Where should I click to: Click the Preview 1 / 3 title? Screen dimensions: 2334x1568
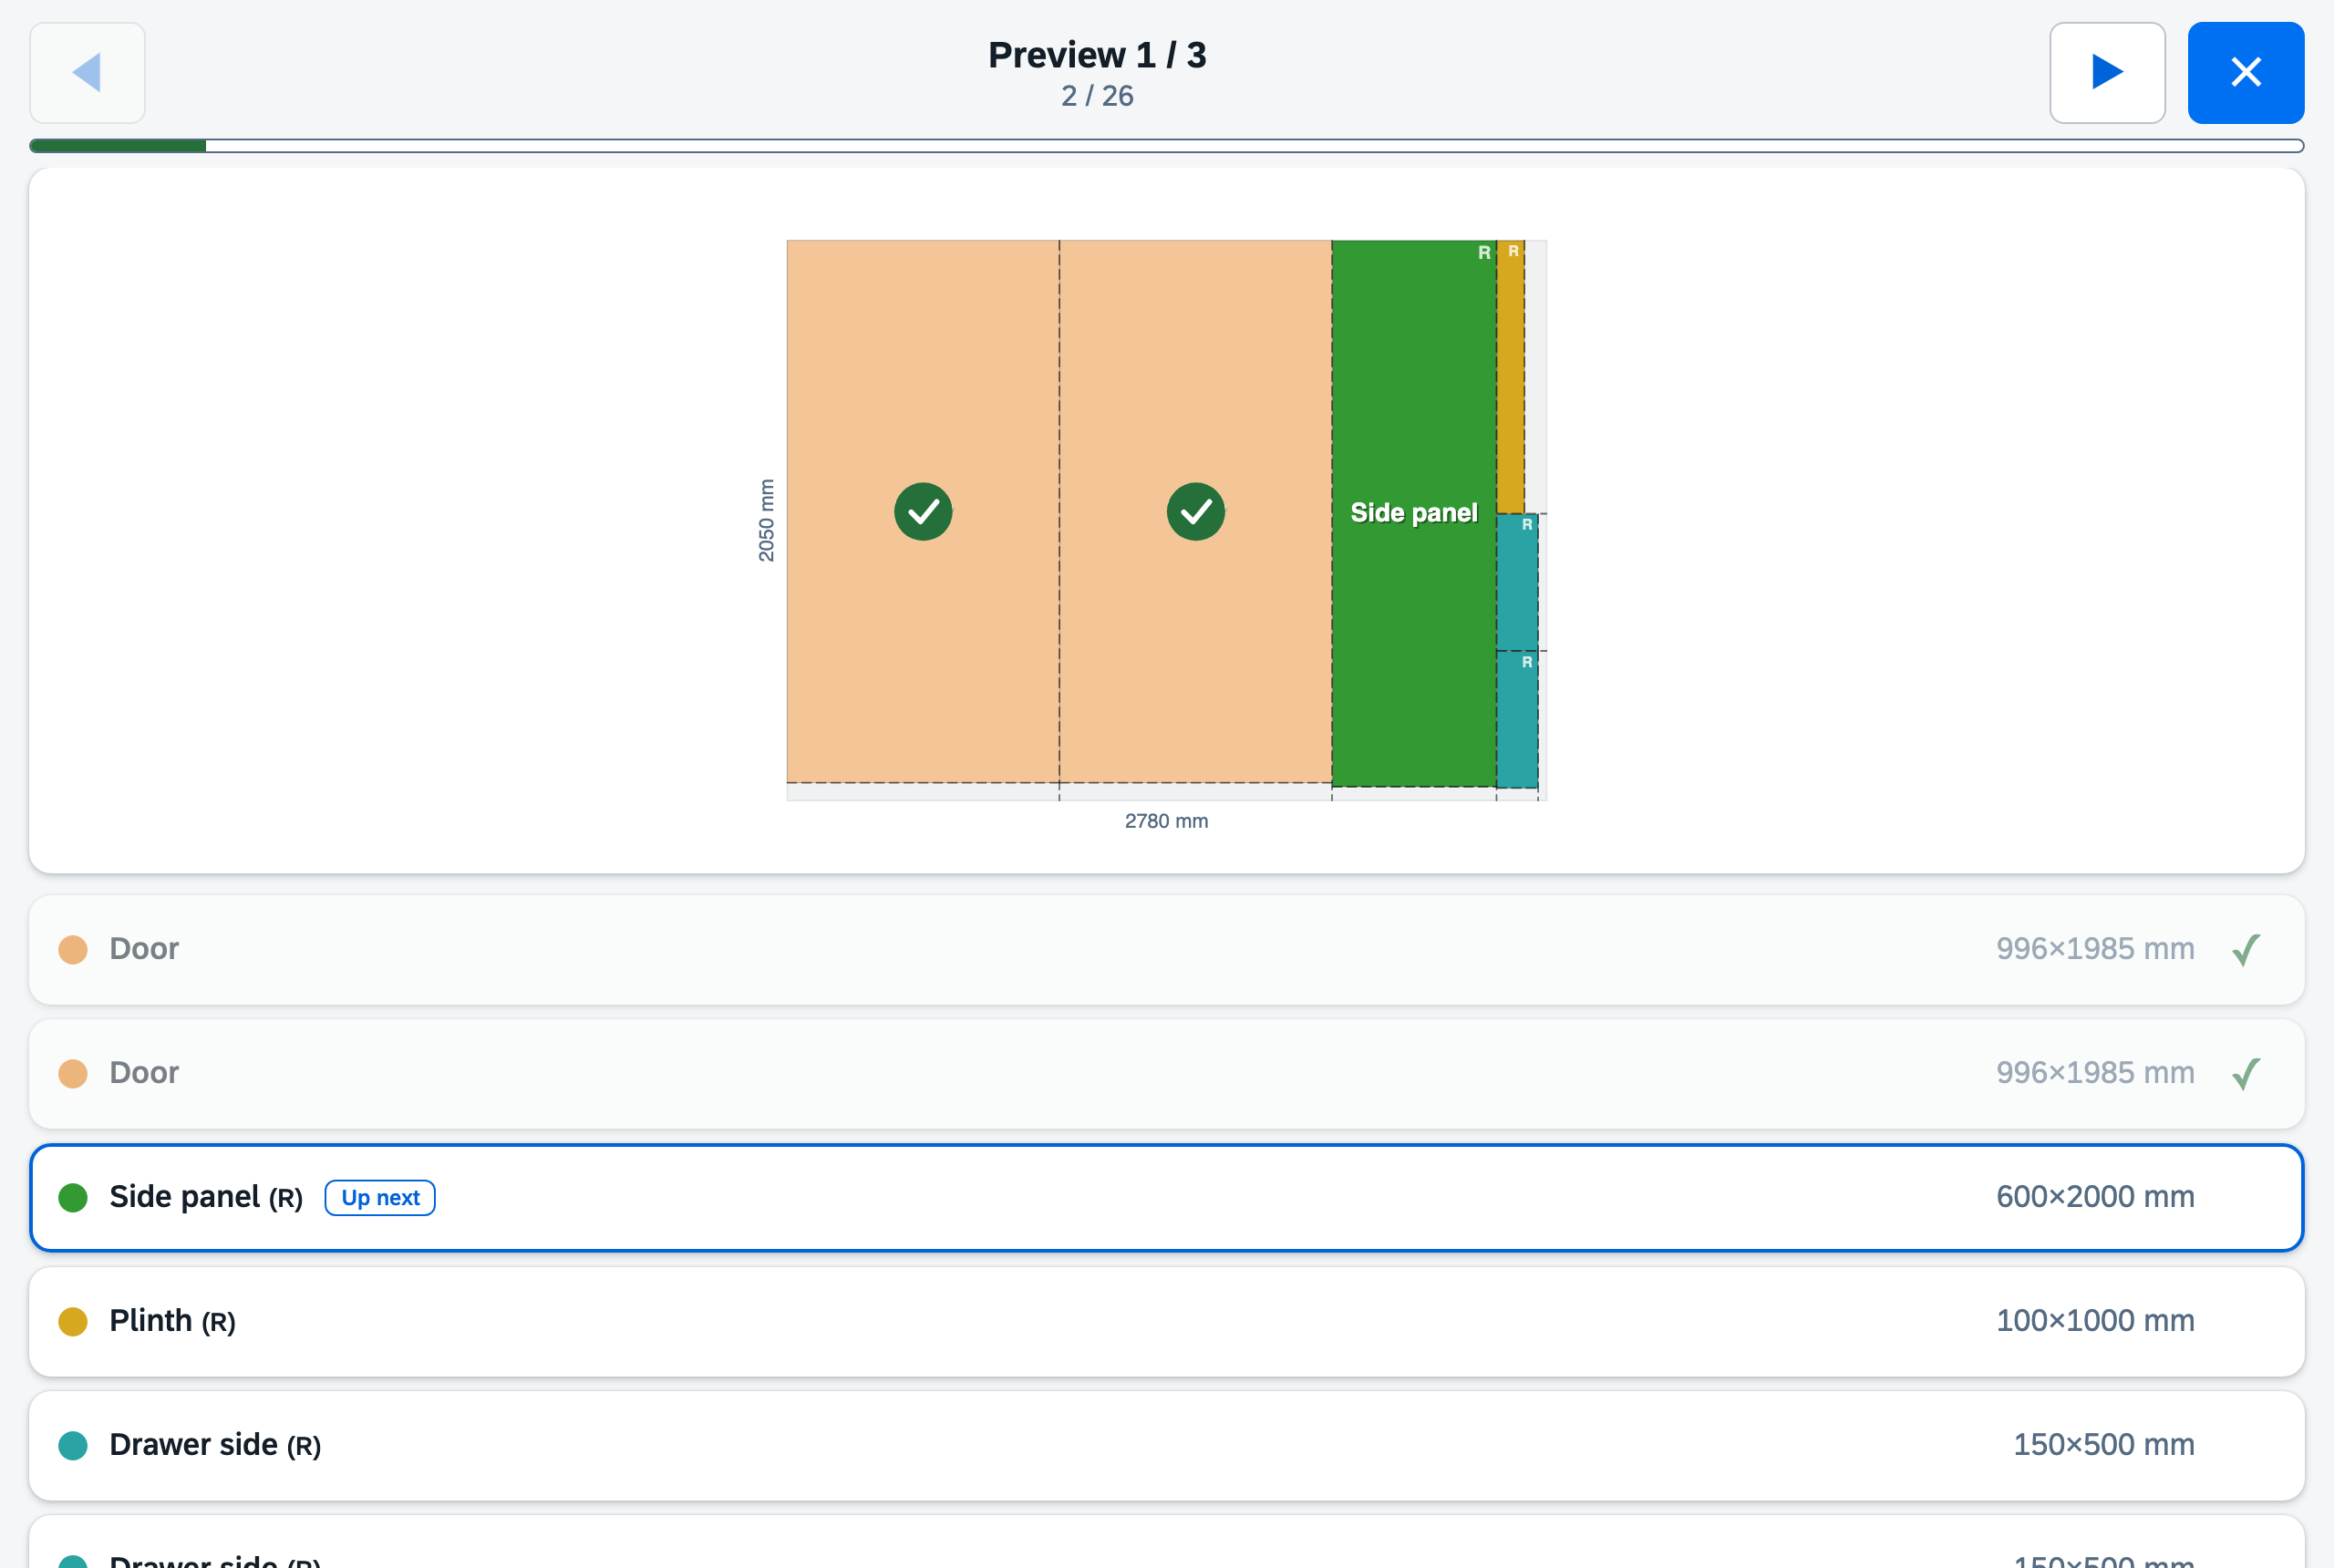tap(1097, 55)
